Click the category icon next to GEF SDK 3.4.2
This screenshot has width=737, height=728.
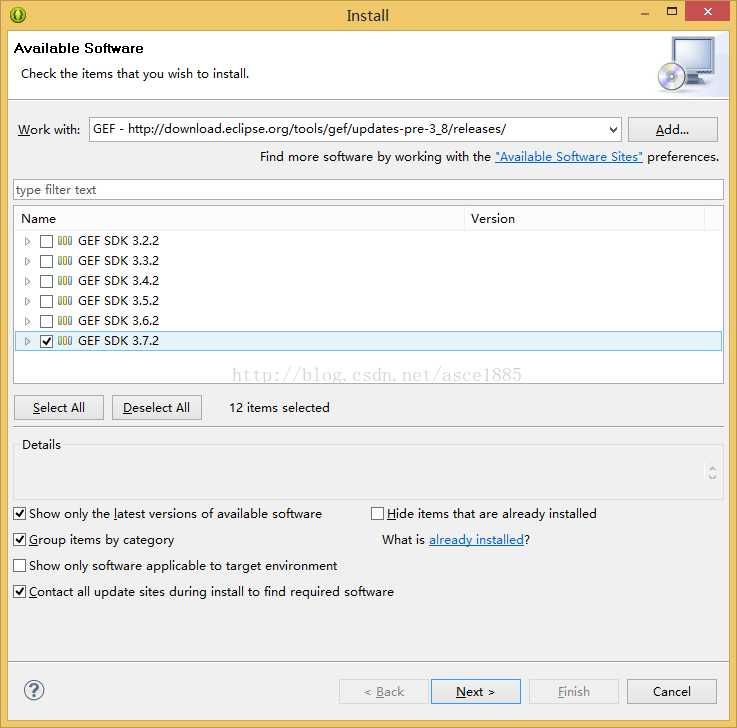click(65, 281)
